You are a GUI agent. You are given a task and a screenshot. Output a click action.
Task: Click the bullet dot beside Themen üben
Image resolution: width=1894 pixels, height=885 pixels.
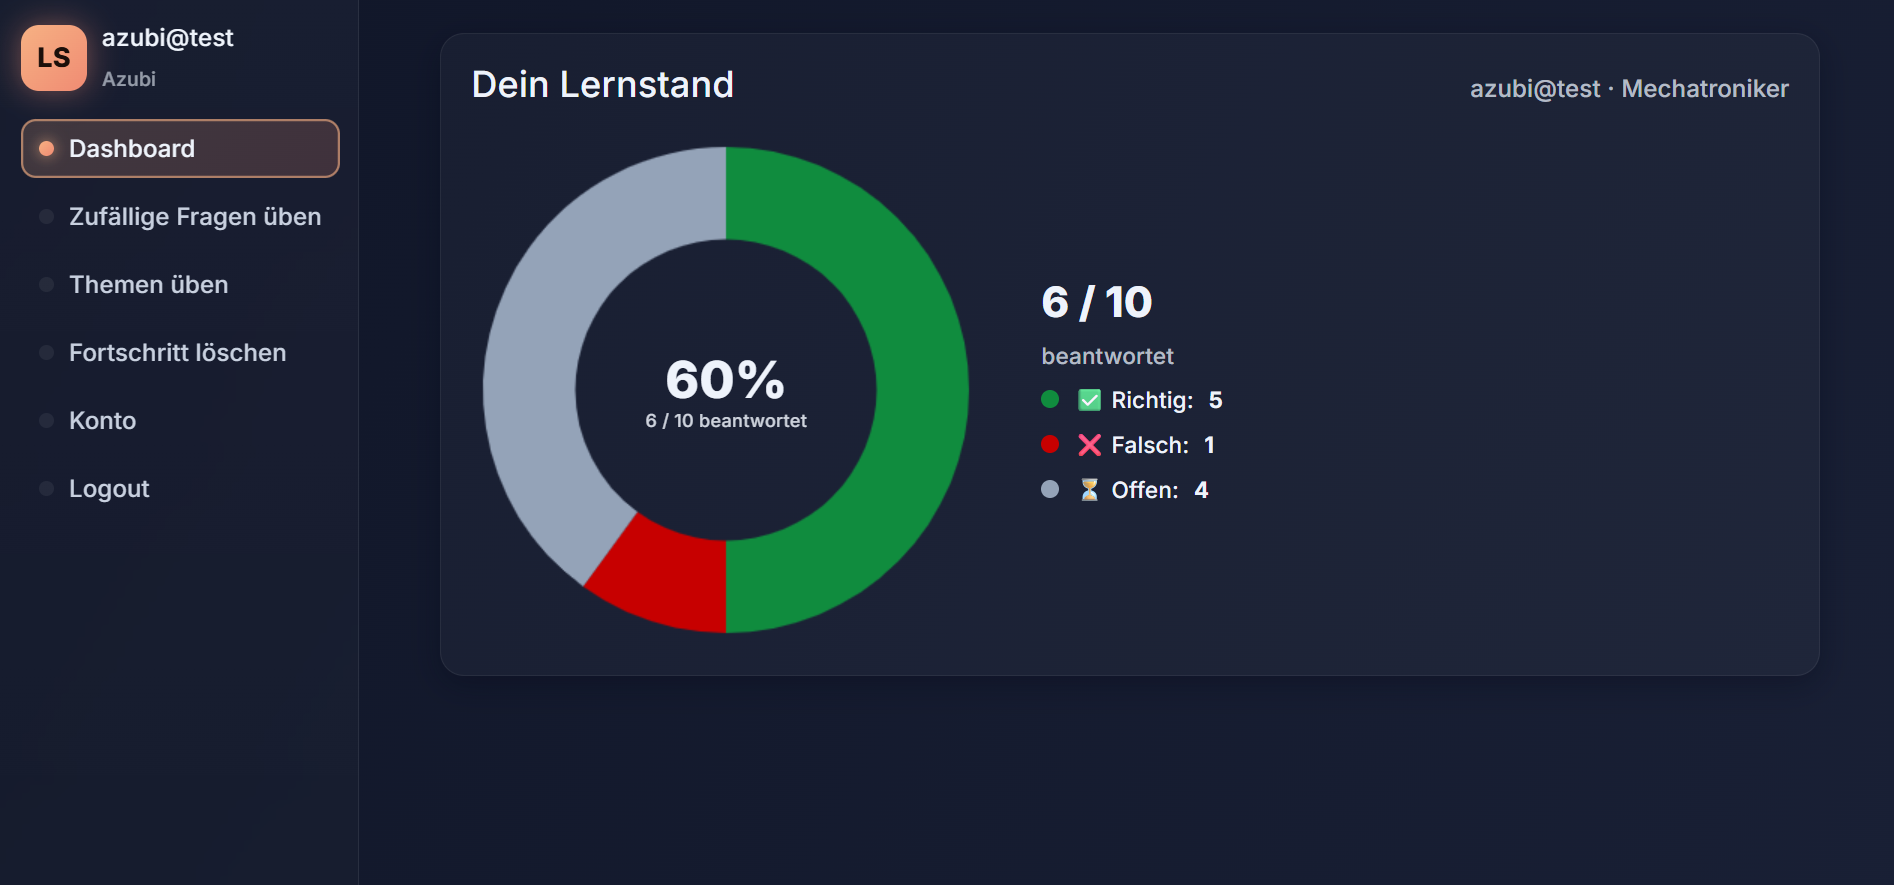pos(46,285)
